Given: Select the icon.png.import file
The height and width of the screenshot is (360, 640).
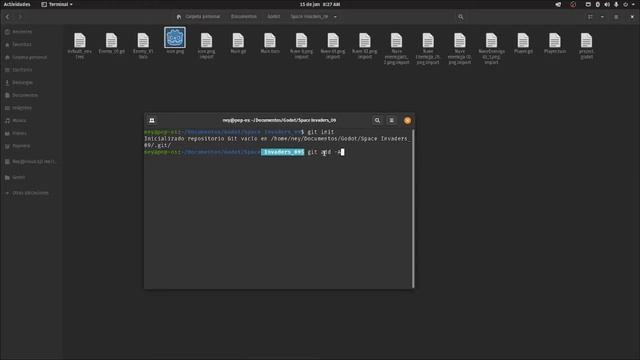Looking at the screenshot, I should [207, 46].
